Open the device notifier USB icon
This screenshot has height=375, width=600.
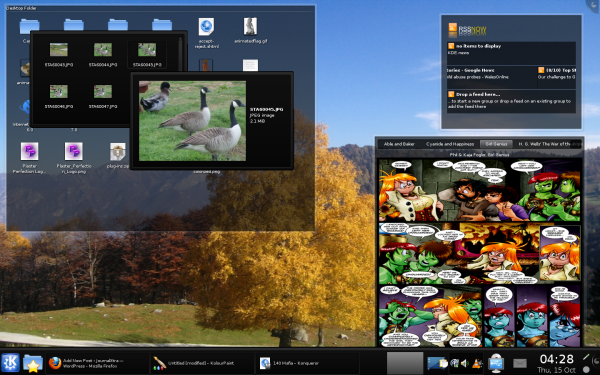click(x=496, y=363)
